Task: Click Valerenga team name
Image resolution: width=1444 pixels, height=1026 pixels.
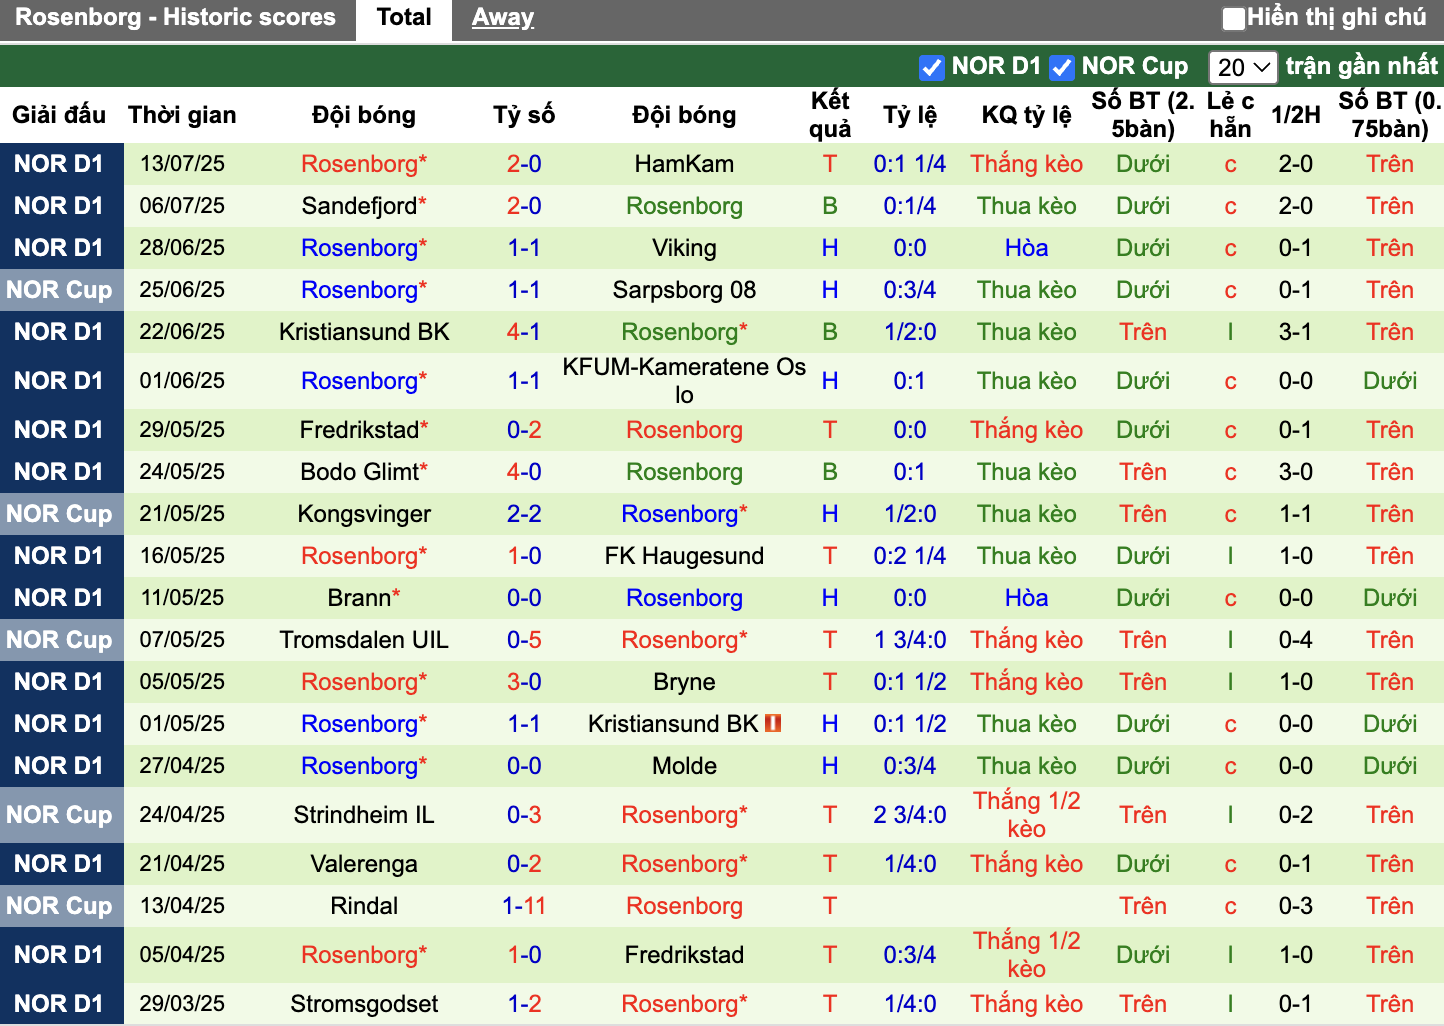Action: pos(364,864)
